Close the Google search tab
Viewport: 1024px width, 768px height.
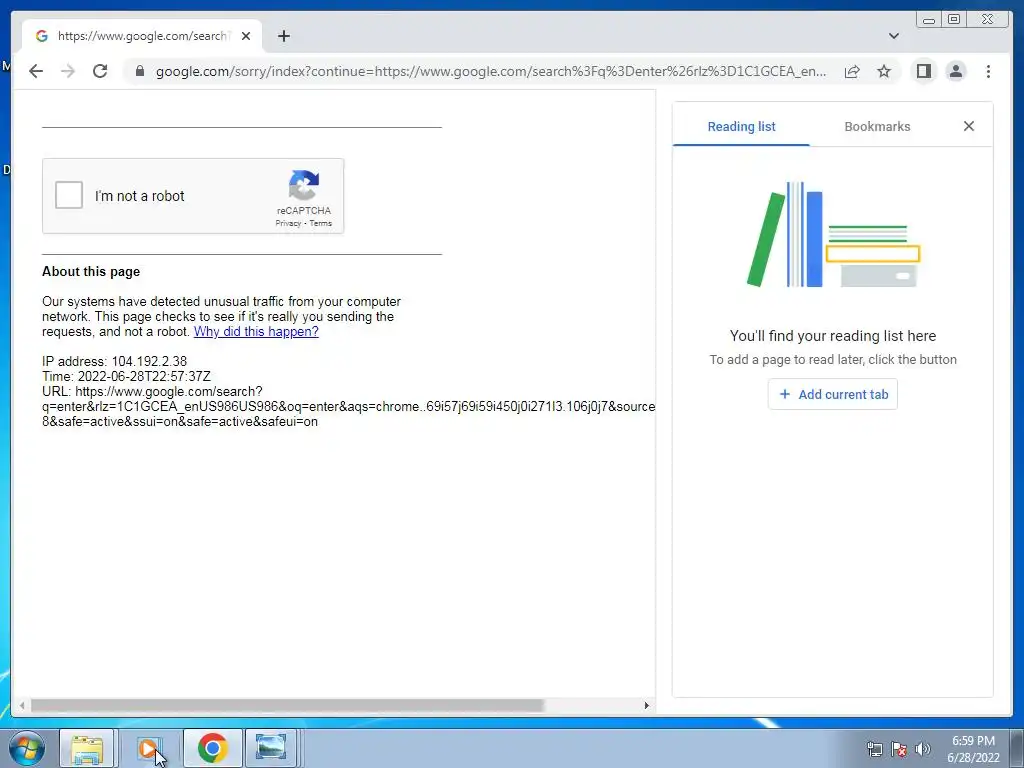pyautogui.click(x=246, y=36)
